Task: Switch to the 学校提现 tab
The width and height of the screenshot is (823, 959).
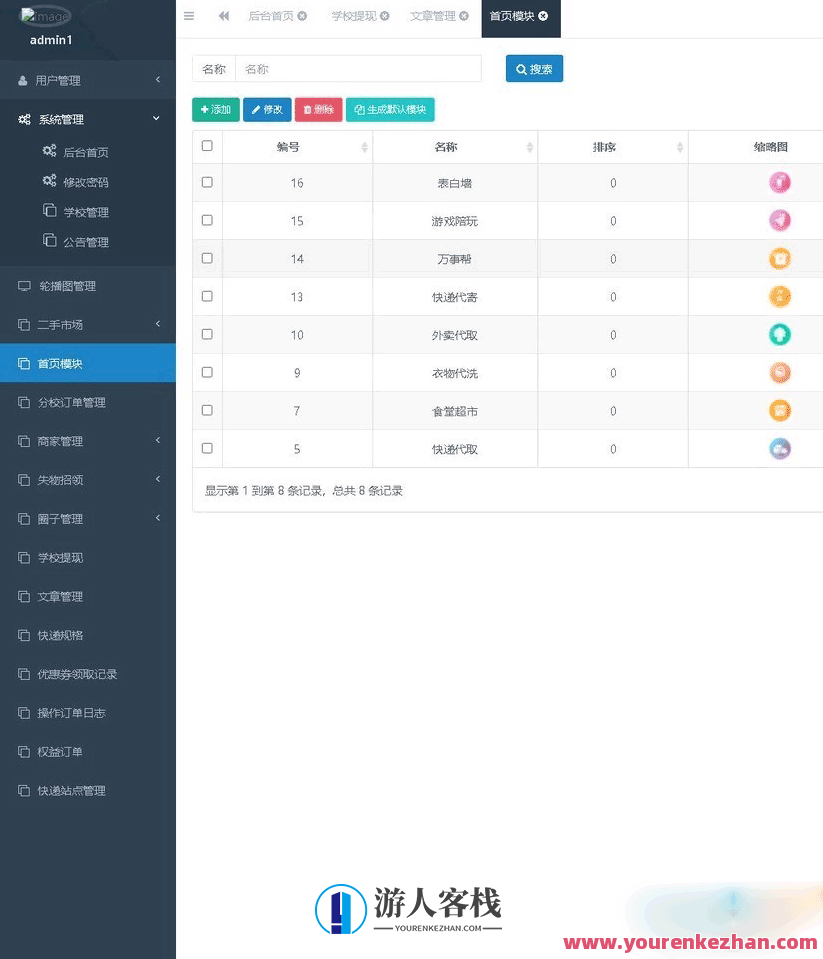Action: point(352,15)
